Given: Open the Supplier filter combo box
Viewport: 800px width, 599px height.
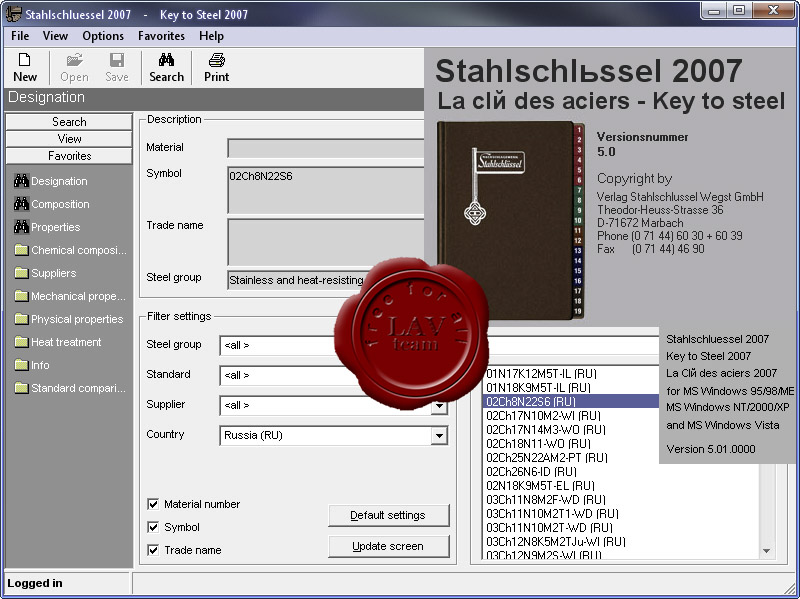Looking at the screenshot, I should pos(334,406).
